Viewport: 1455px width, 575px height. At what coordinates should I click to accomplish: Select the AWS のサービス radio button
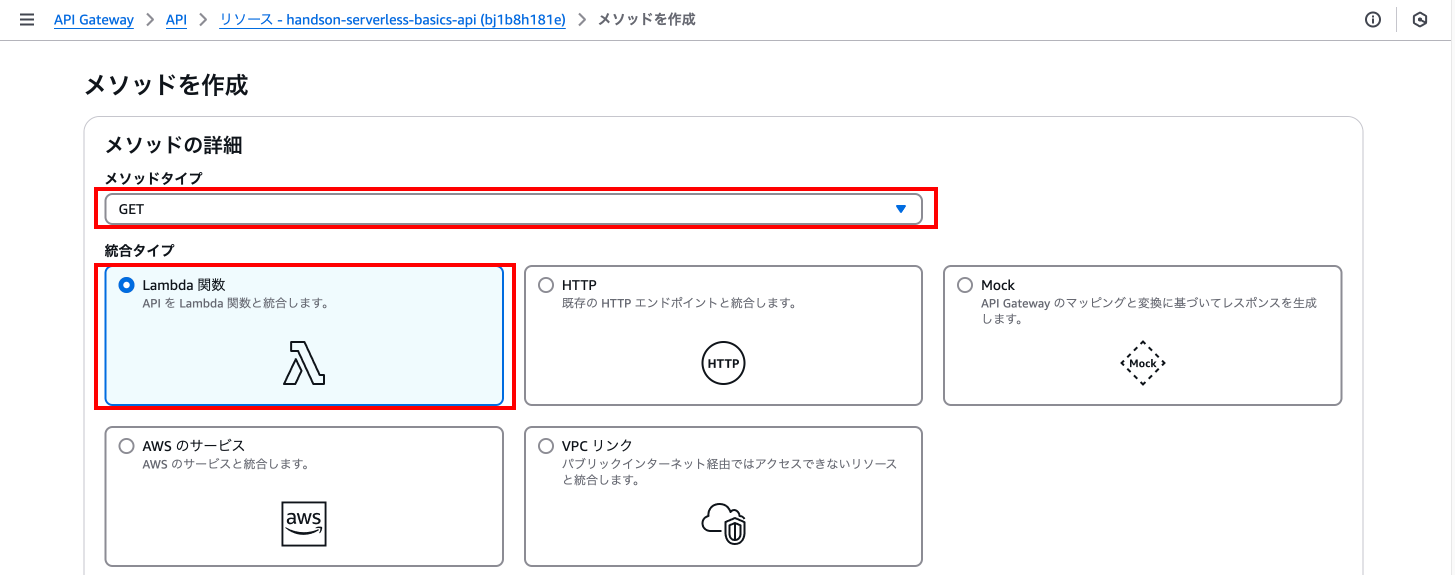(x=127, y=446)
